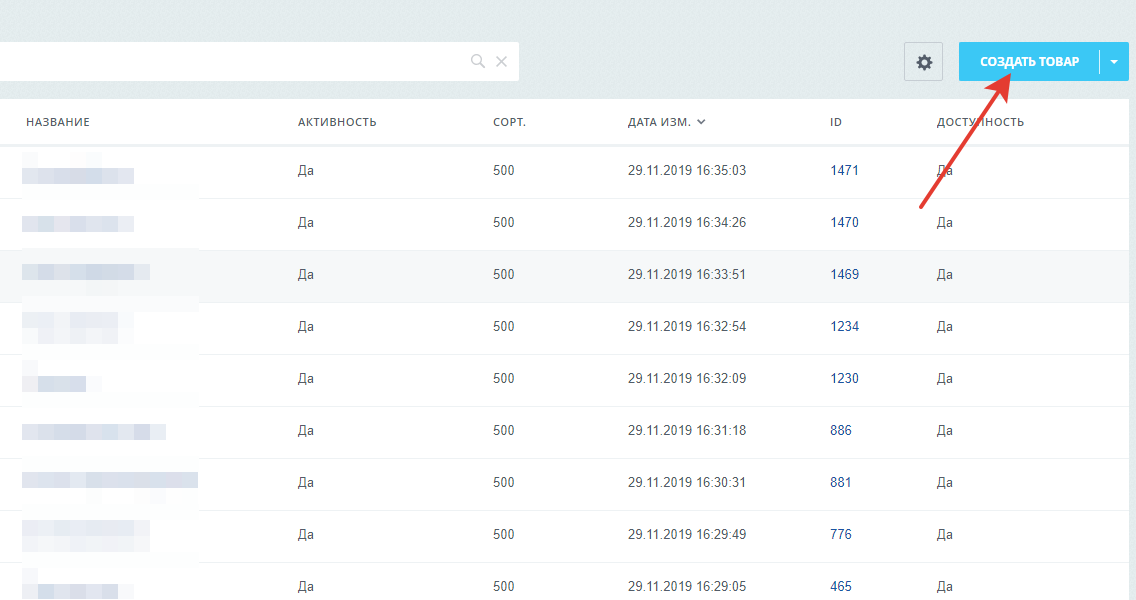This screenshot has height=600, width=1136.
Task: Select the date 29.11.2019 16:30:31
Action: [687, 483]
